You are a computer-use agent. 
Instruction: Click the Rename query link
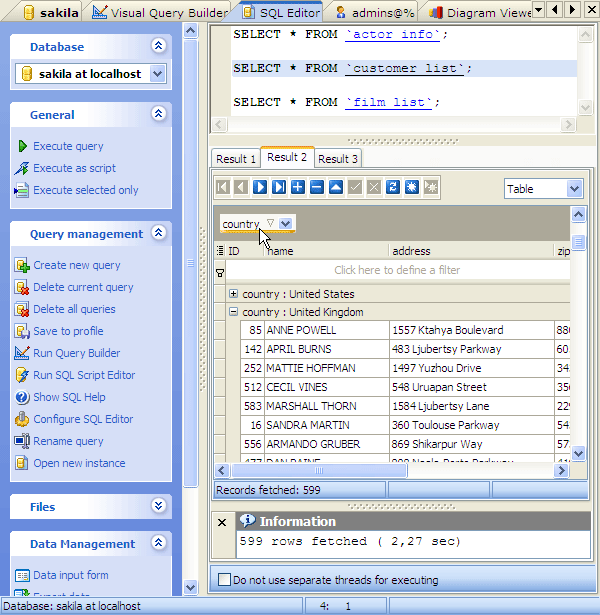coord(68,441)
